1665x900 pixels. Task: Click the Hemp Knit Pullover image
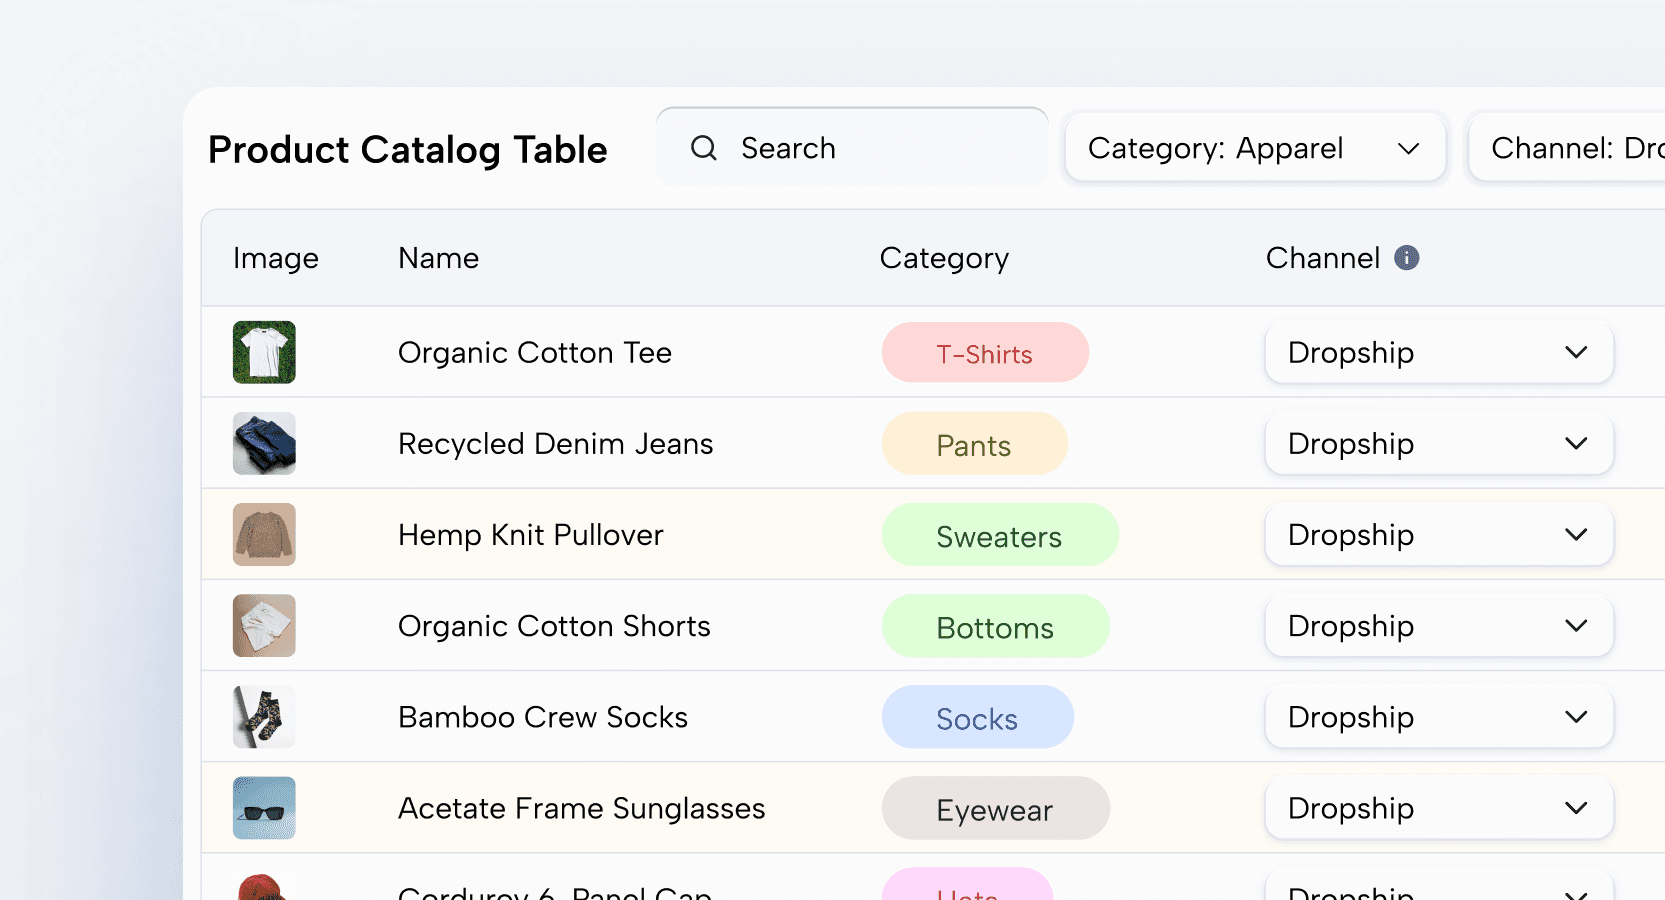click(x=264, y=534)
